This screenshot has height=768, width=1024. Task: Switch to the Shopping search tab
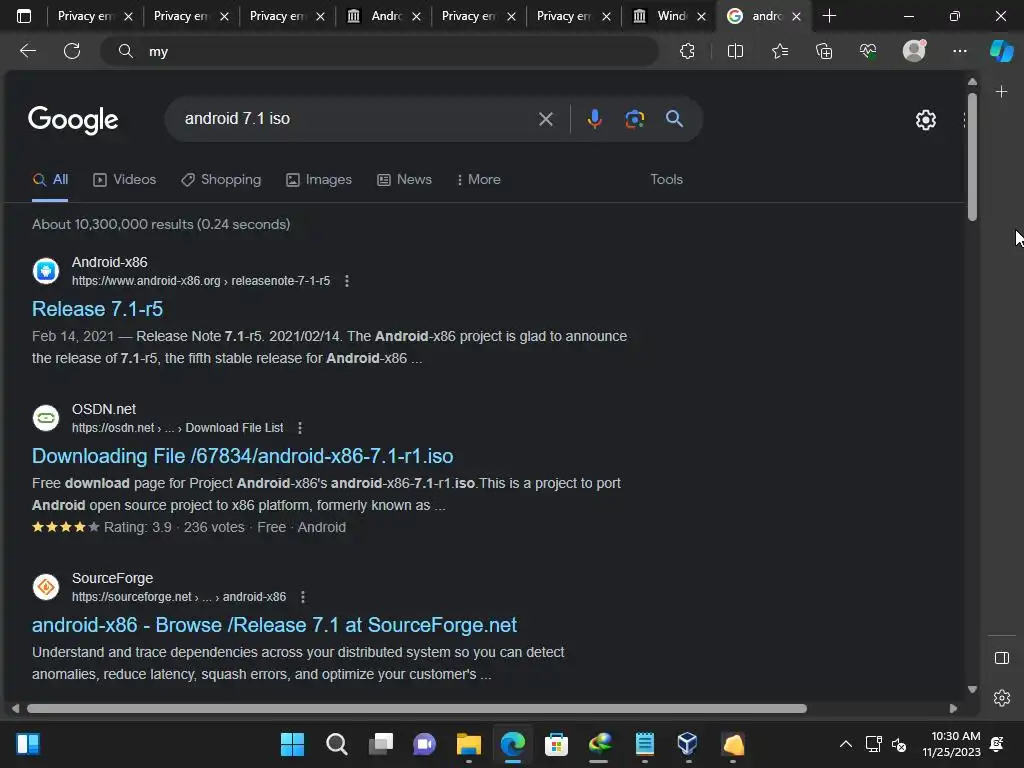(x=221, y=180)
